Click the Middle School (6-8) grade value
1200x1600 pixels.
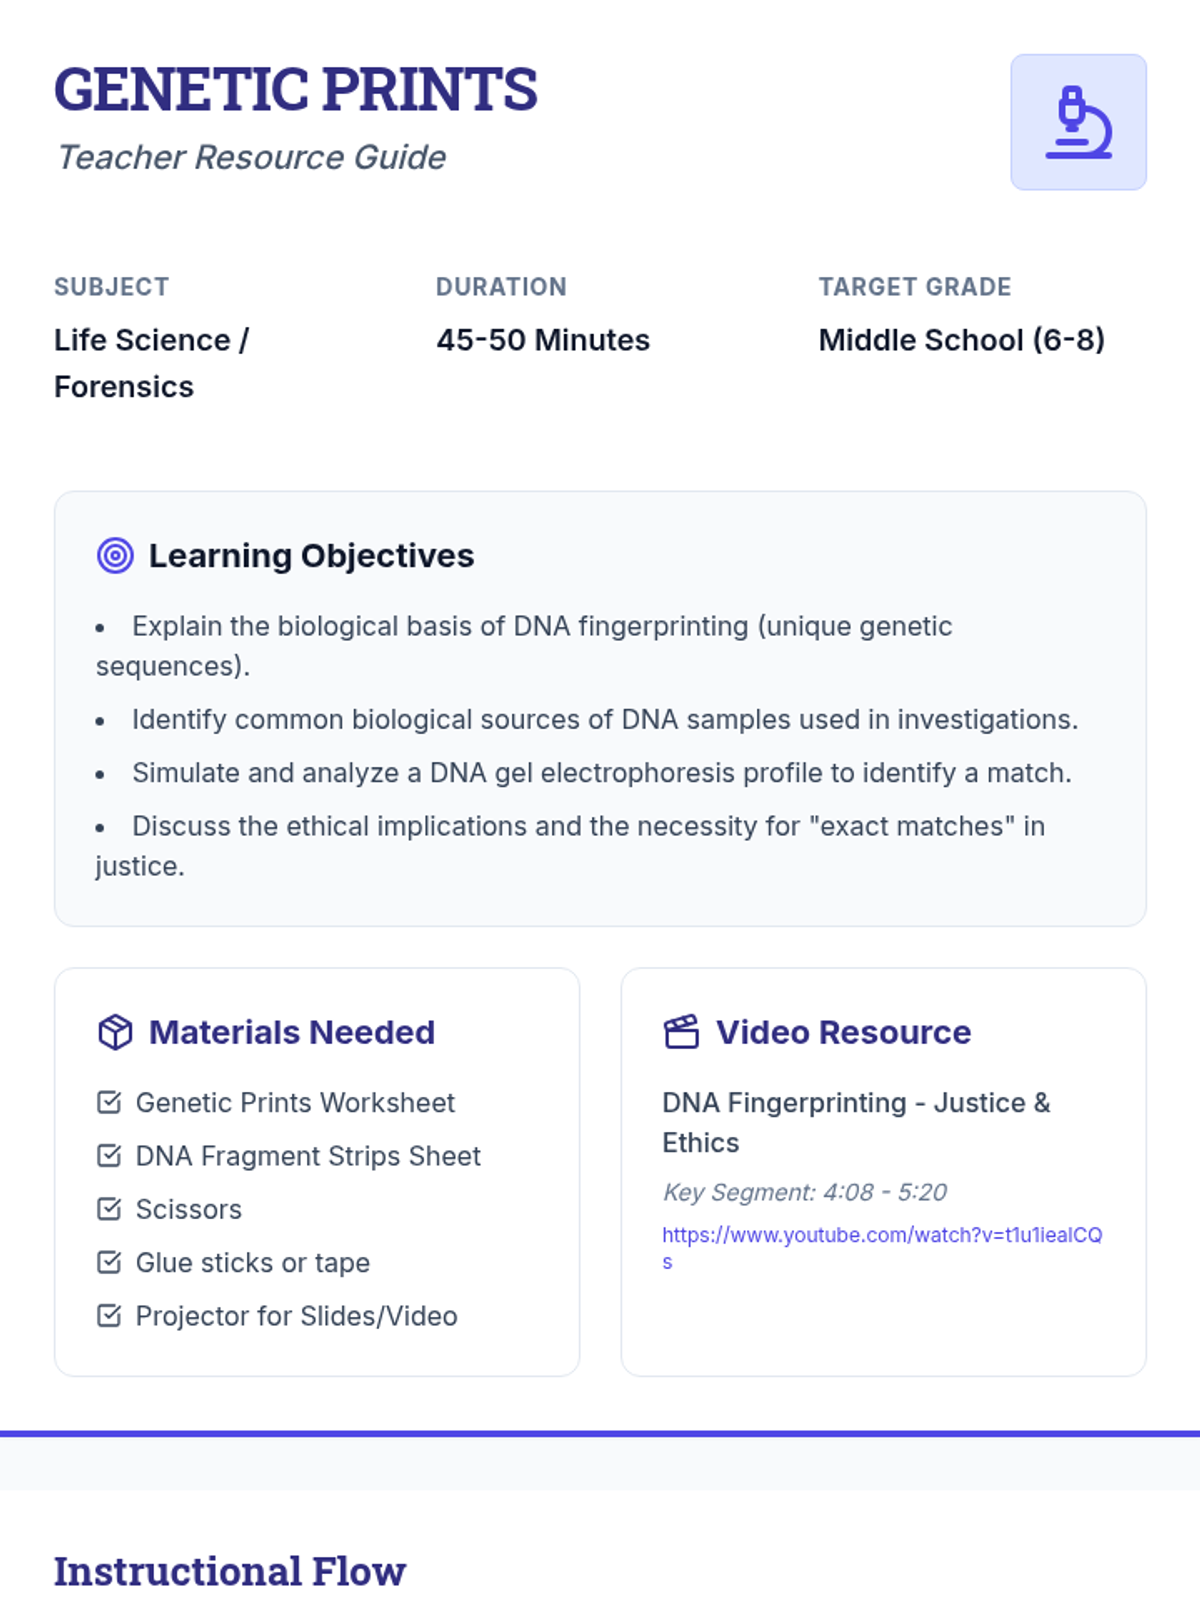click(x=961, y=340)
